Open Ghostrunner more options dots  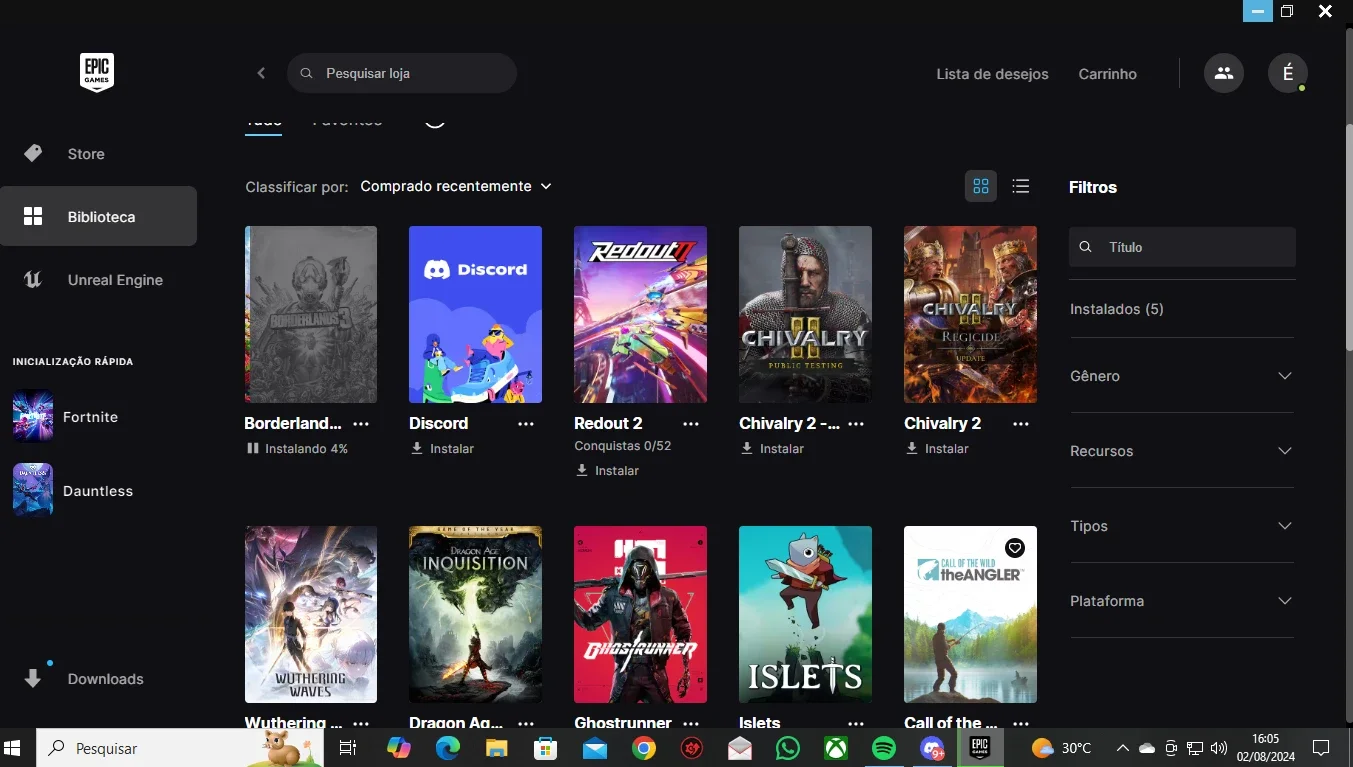point(691,723)
